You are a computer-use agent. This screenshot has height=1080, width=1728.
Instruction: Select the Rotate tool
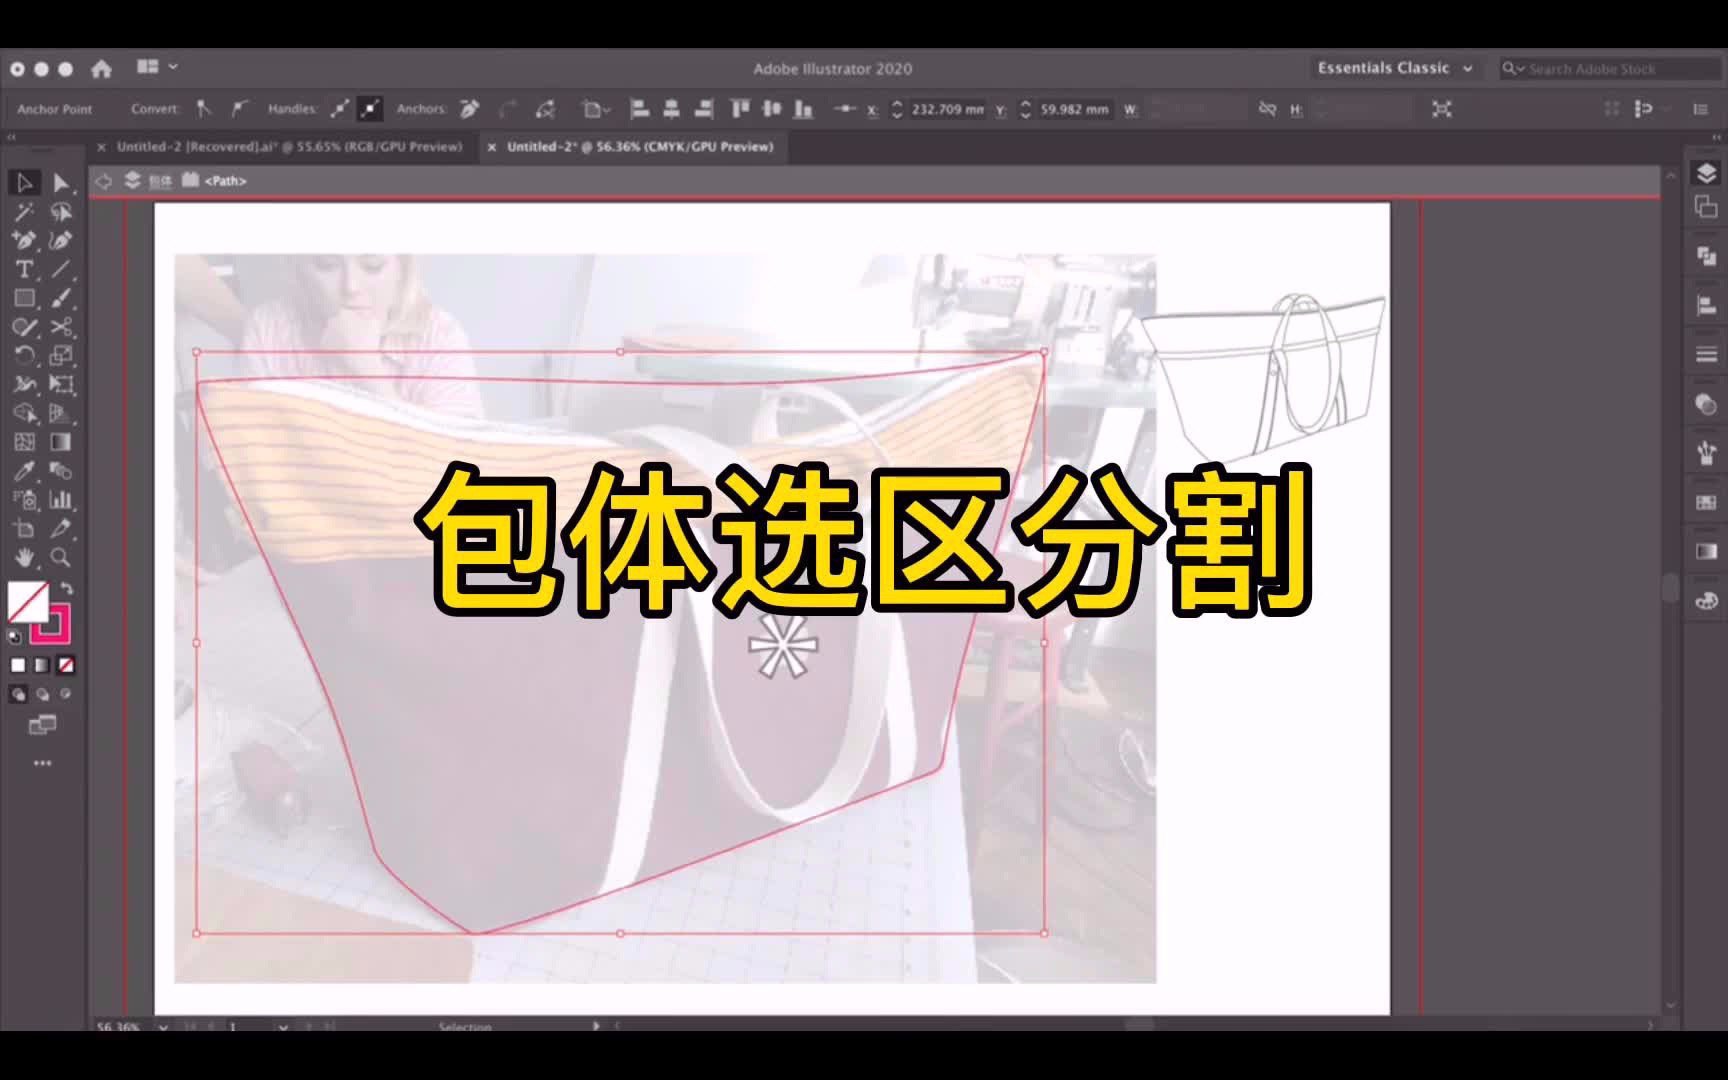[x=25, y=355]
